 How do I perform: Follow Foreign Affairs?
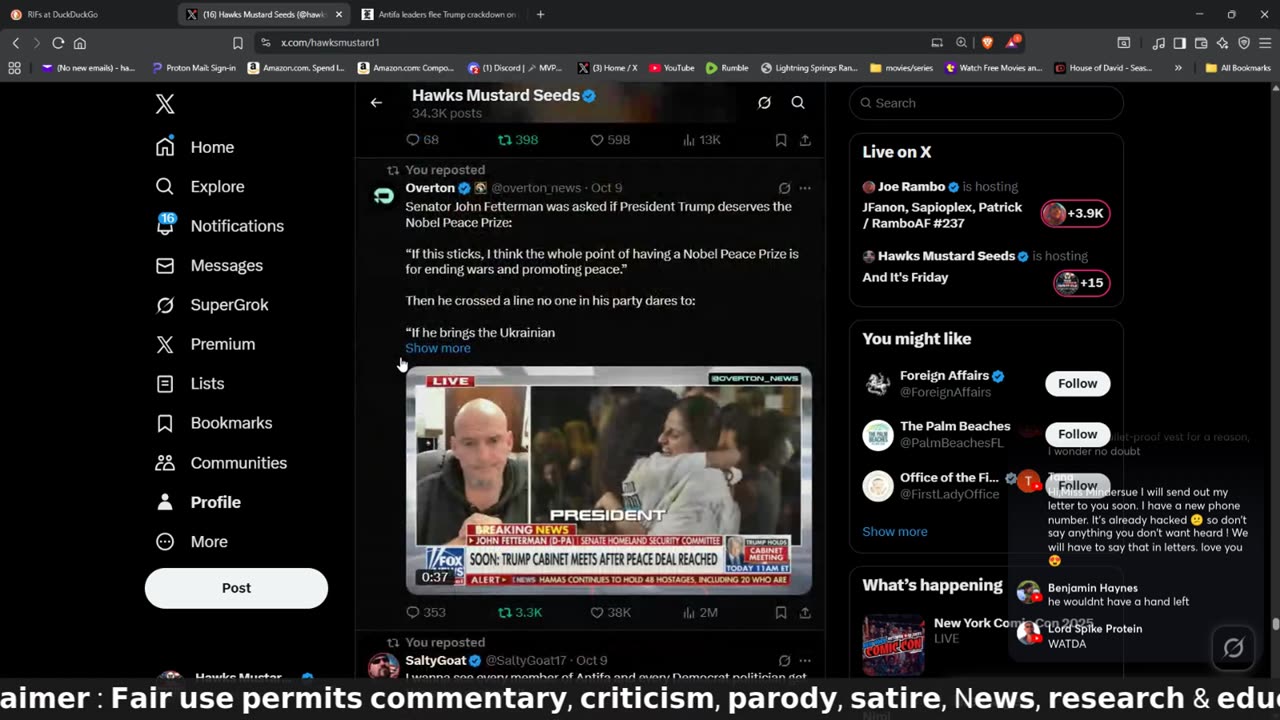pyautogui.click(x=1077, y=384)
